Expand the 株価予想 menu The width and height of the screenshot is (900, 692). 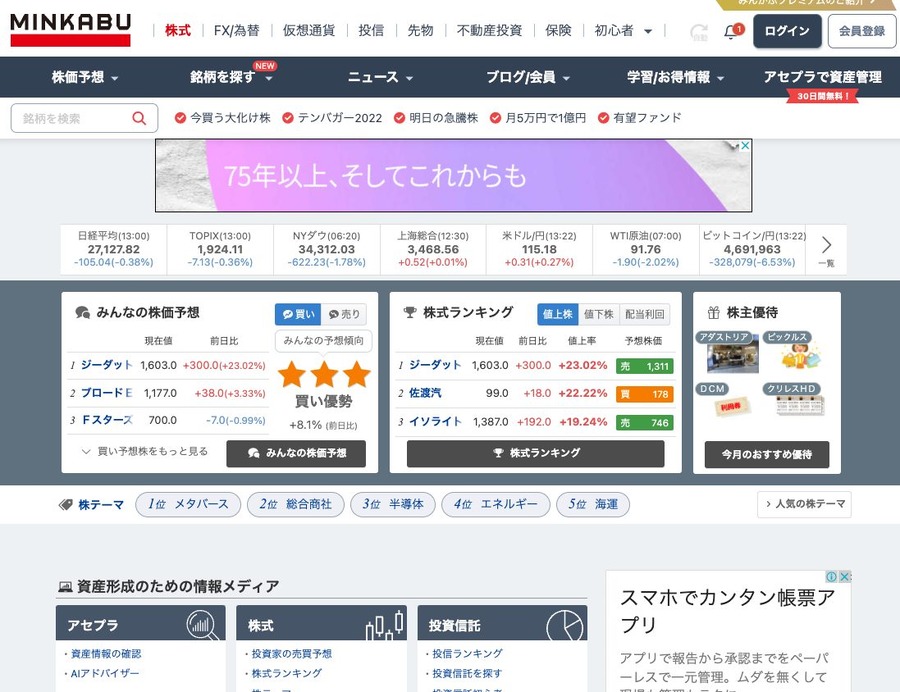[85, 77]
